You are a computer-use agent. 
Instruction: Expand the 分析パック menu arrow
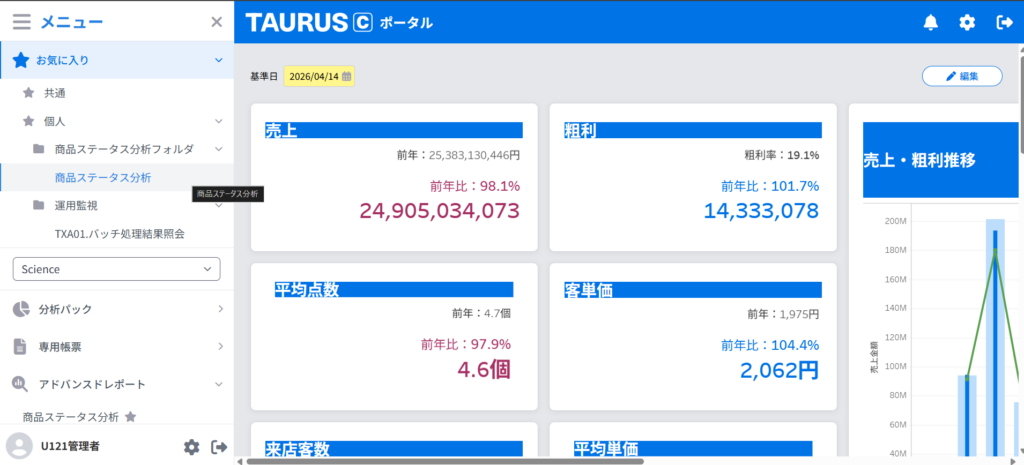pos(220,308)
